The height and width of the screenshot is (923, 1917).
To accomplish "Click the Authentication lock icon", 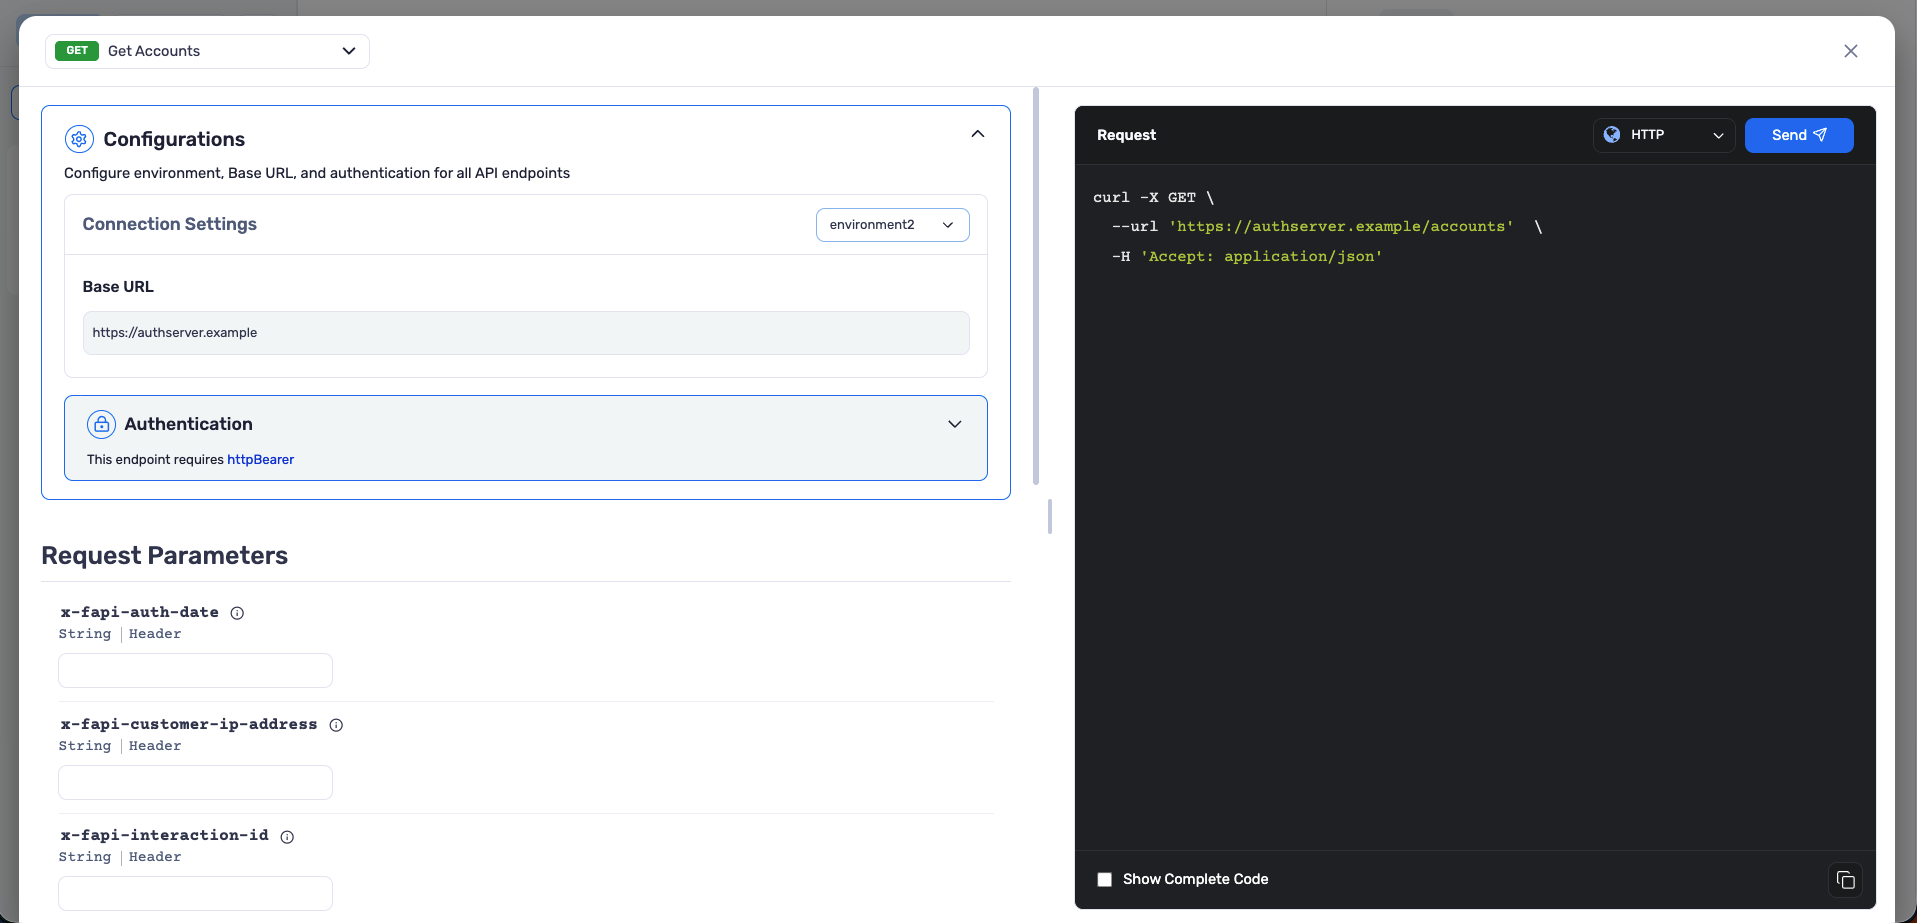I will [101, 424].
